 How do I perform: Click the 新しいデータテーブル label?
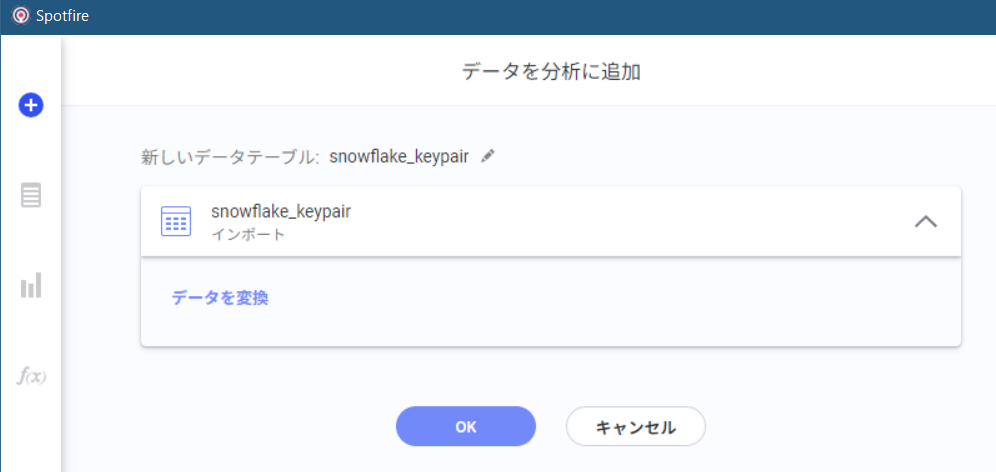tap(230, 157)
